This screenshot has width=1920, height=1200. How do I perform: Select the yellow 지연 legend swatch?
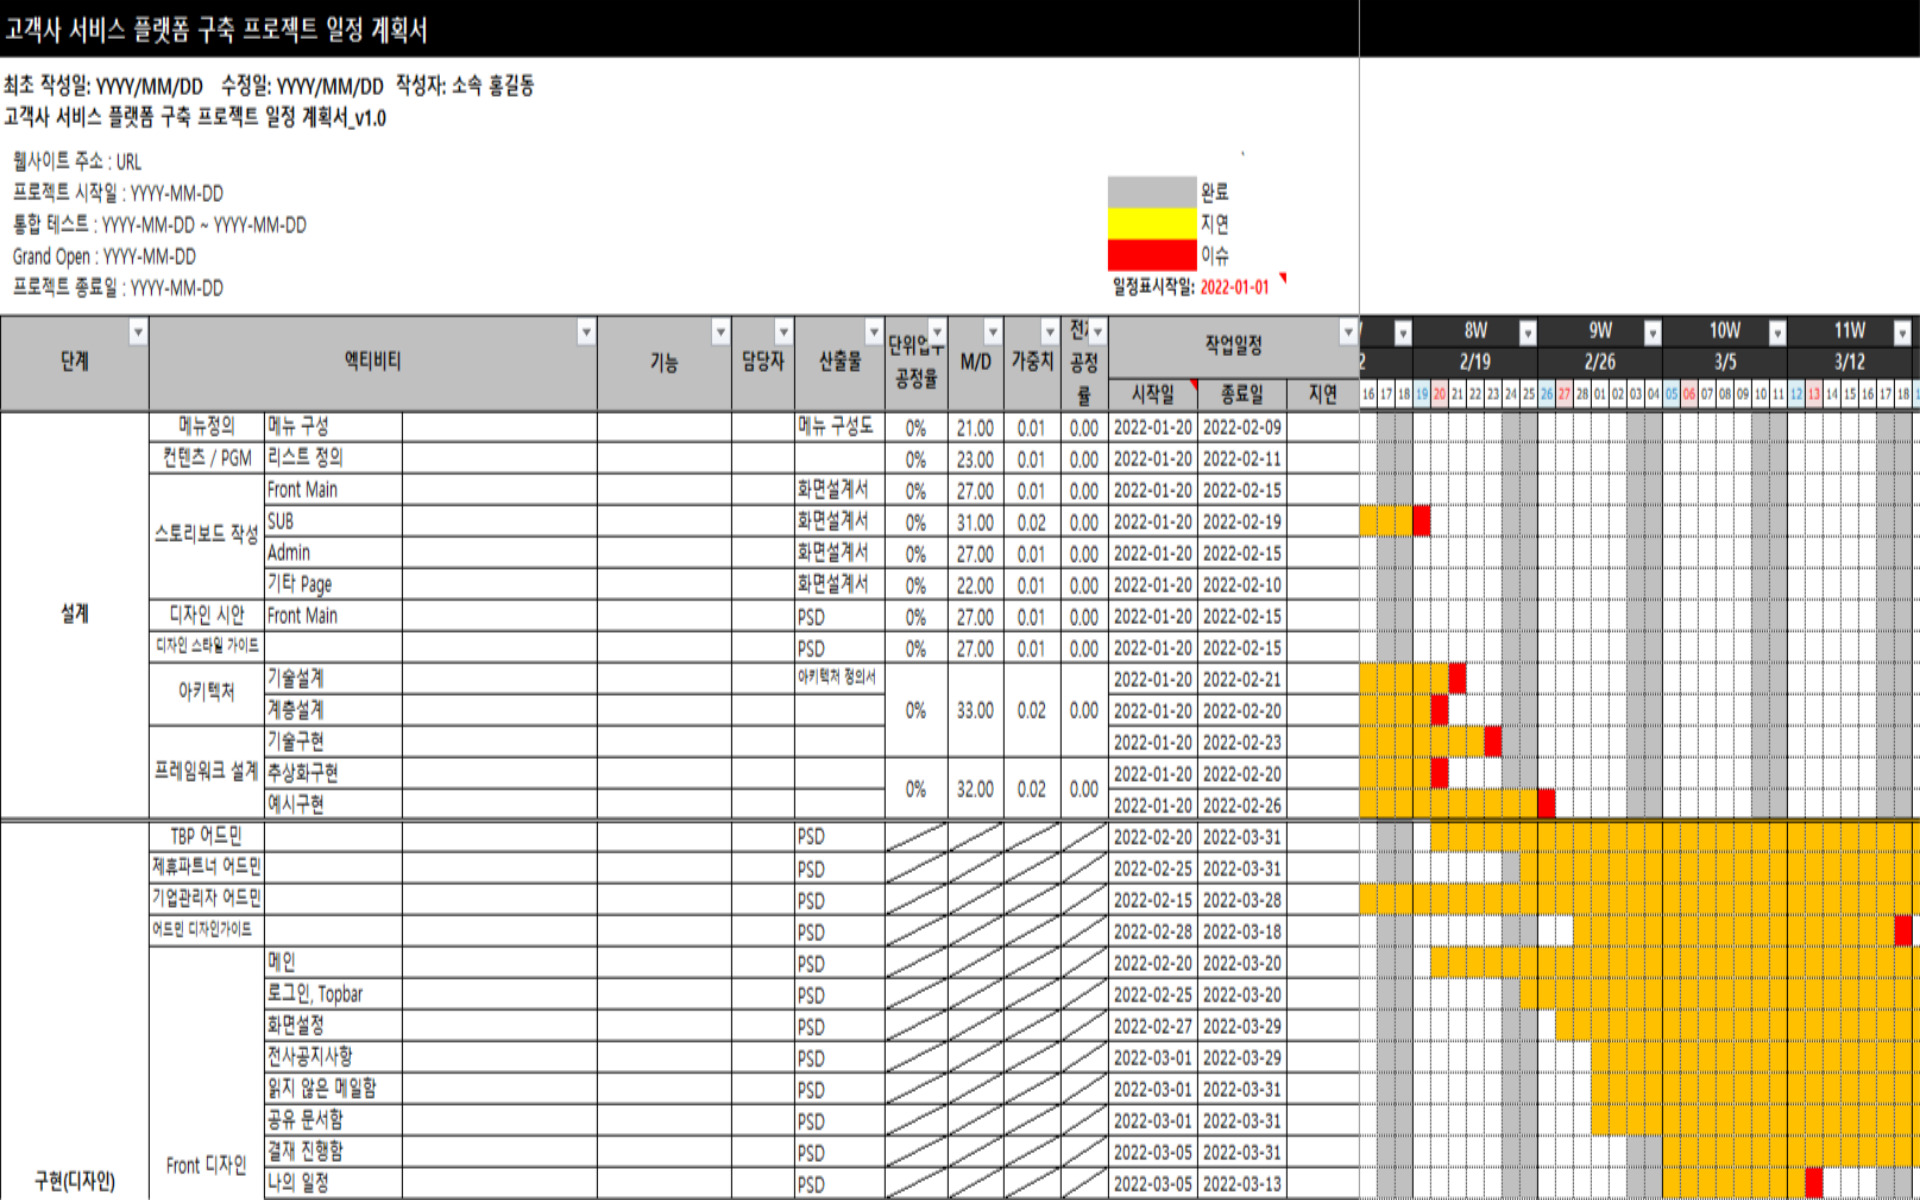coord(1152,224)
